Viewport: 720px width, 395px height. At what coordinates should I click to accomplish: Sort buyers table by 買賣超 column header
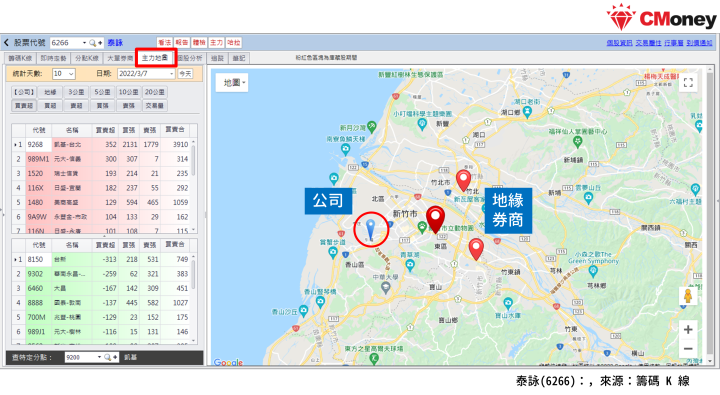(x=105, y=130)
